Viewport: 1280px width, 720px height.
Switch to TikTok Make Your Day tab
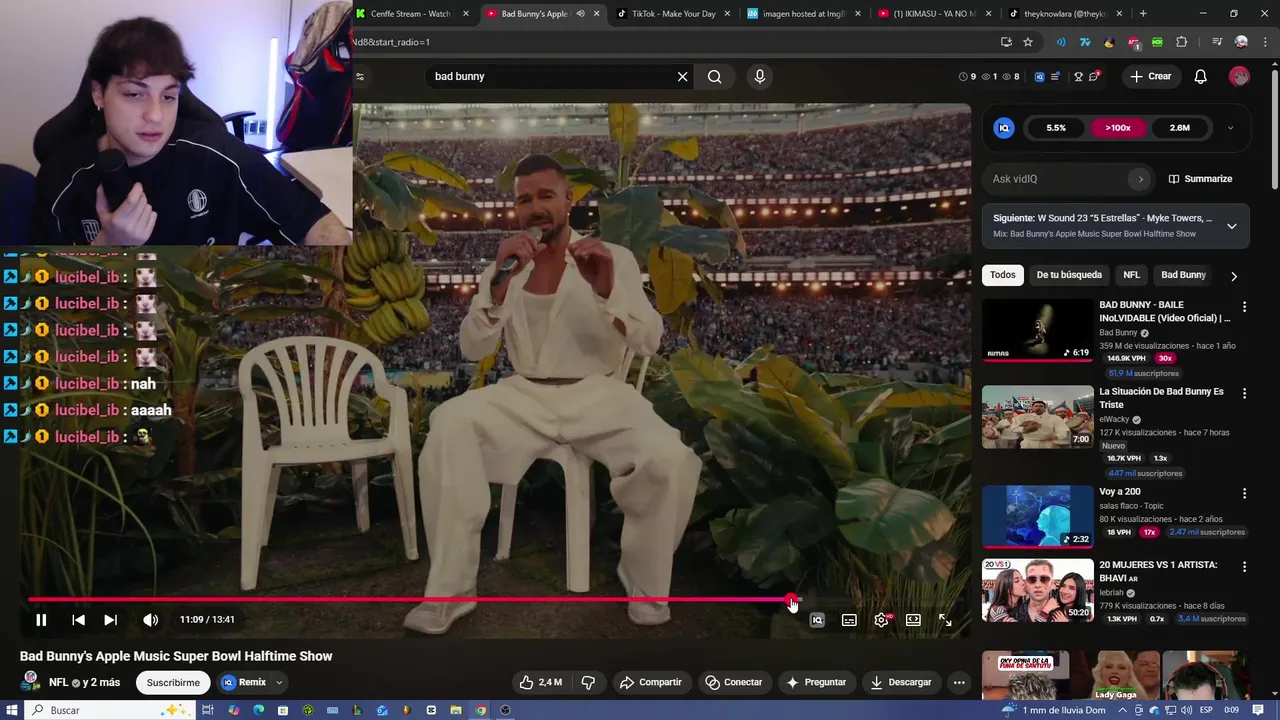point(675,14)
